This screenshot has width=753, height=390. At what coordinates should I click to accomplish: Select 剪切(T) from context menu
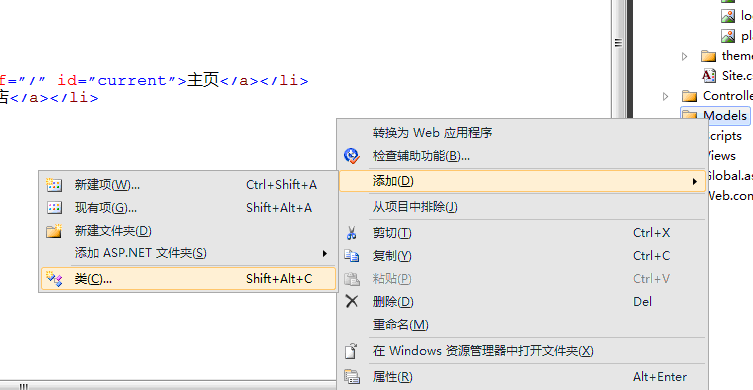[522, 233]
